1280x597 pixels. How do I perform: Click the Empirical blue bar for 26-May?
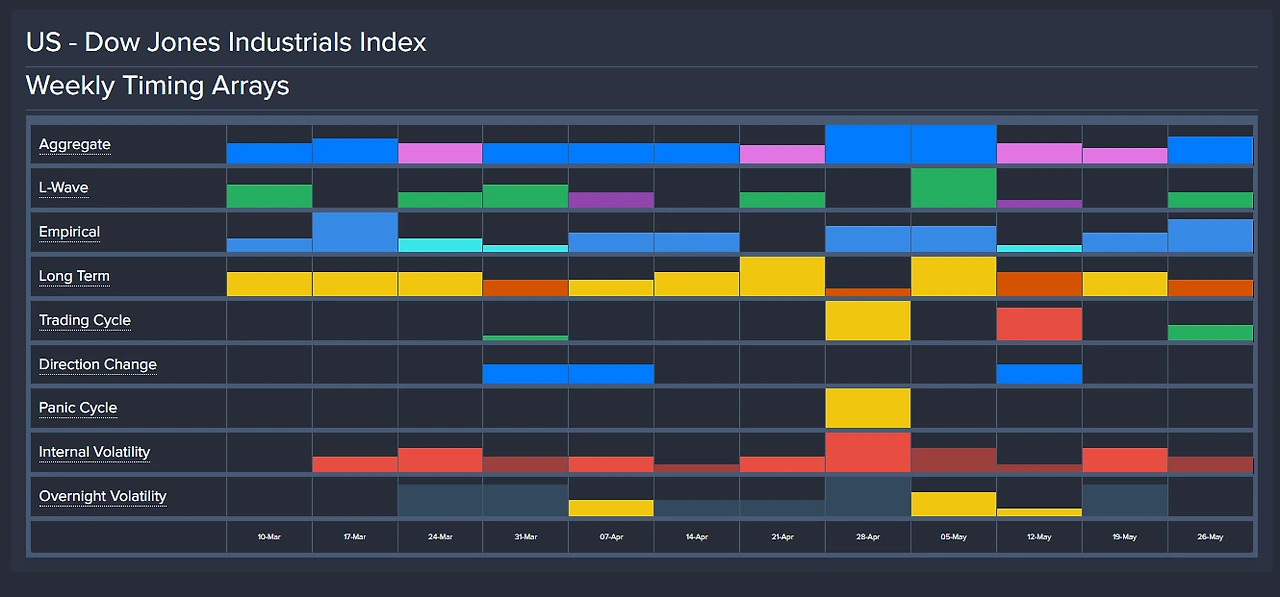click(1210, 236)
